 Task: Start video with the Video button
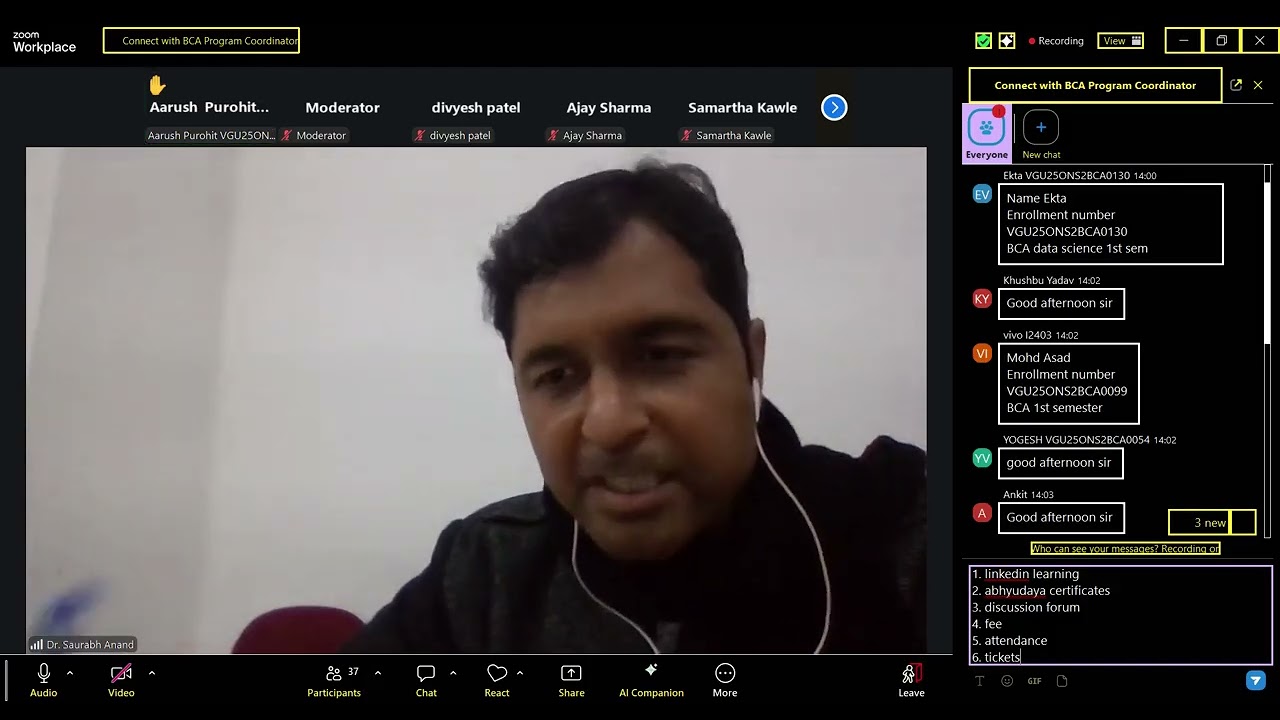(x=121, y=680)
